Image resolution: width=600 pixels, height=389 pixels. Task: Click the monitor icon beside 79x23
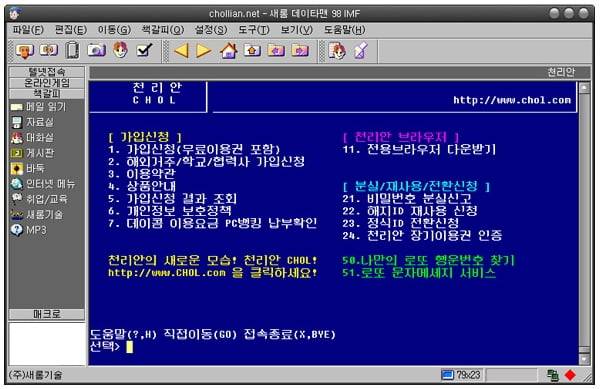pos(447,375)
